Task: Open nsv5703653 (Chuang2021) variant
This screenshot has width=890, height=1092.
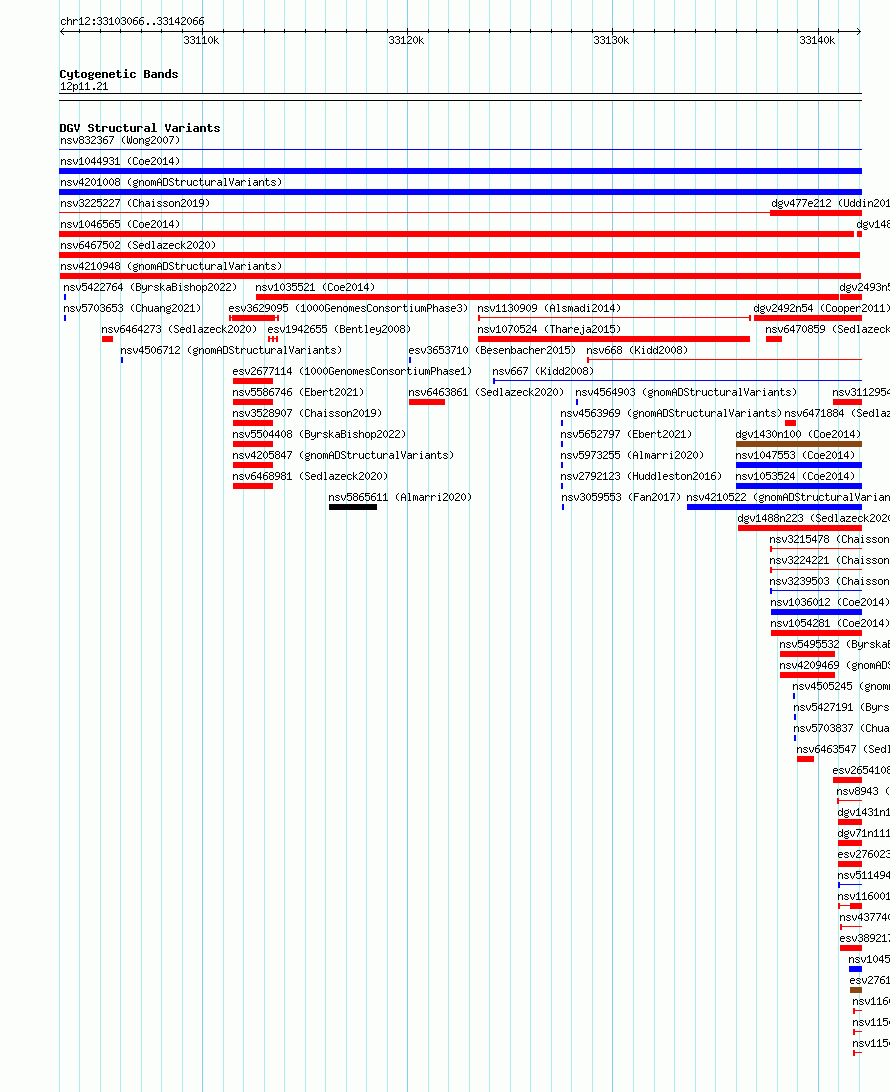Action: pos(132,308)
